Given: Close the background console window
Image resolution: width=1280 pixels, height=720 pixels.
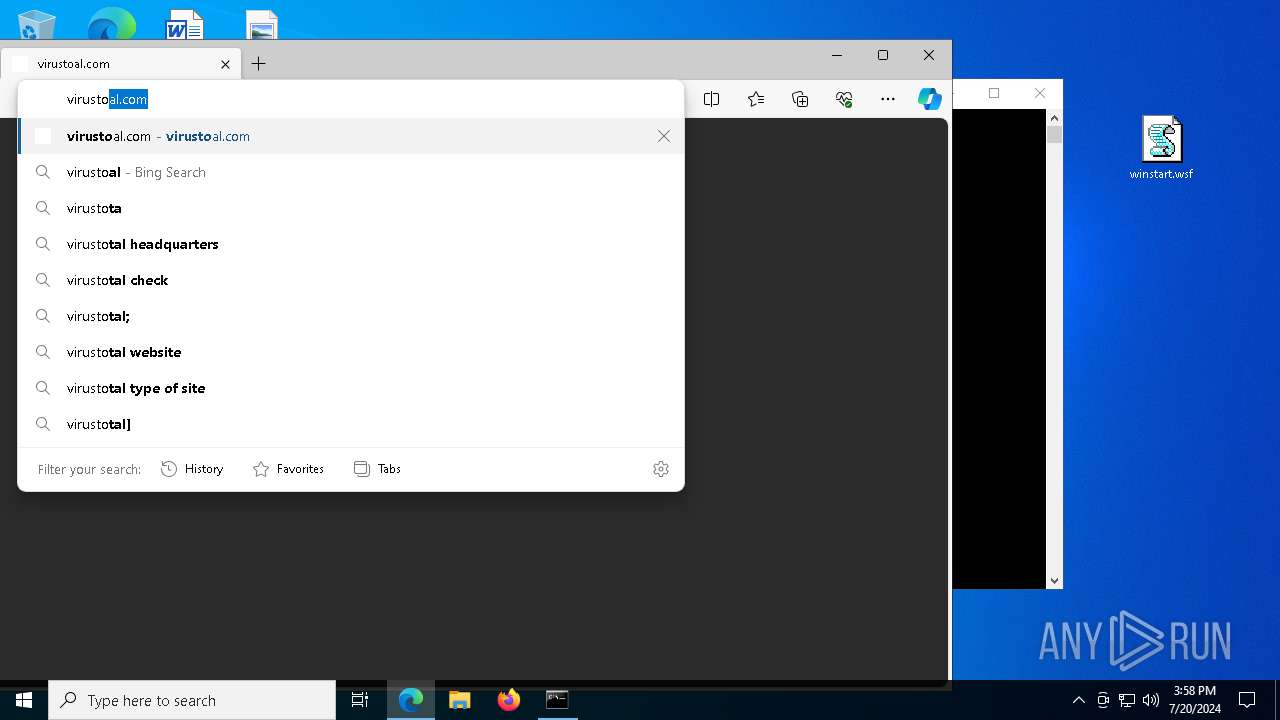Looking at the screenshot, I should pyautogui.click(x=1040, y=93).
